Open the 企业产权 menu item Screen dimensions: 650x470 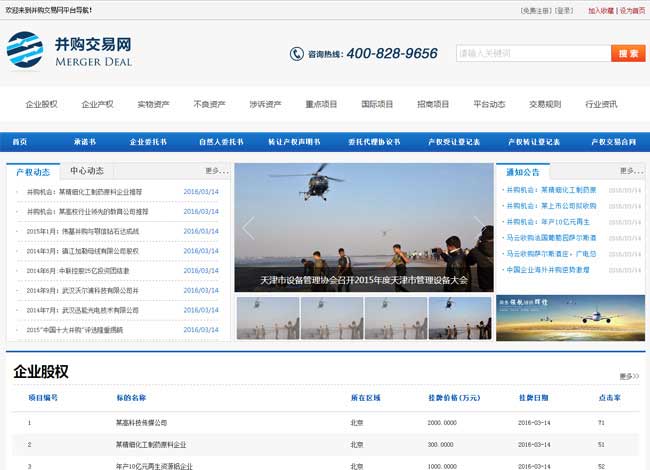(x=97, y=104)
